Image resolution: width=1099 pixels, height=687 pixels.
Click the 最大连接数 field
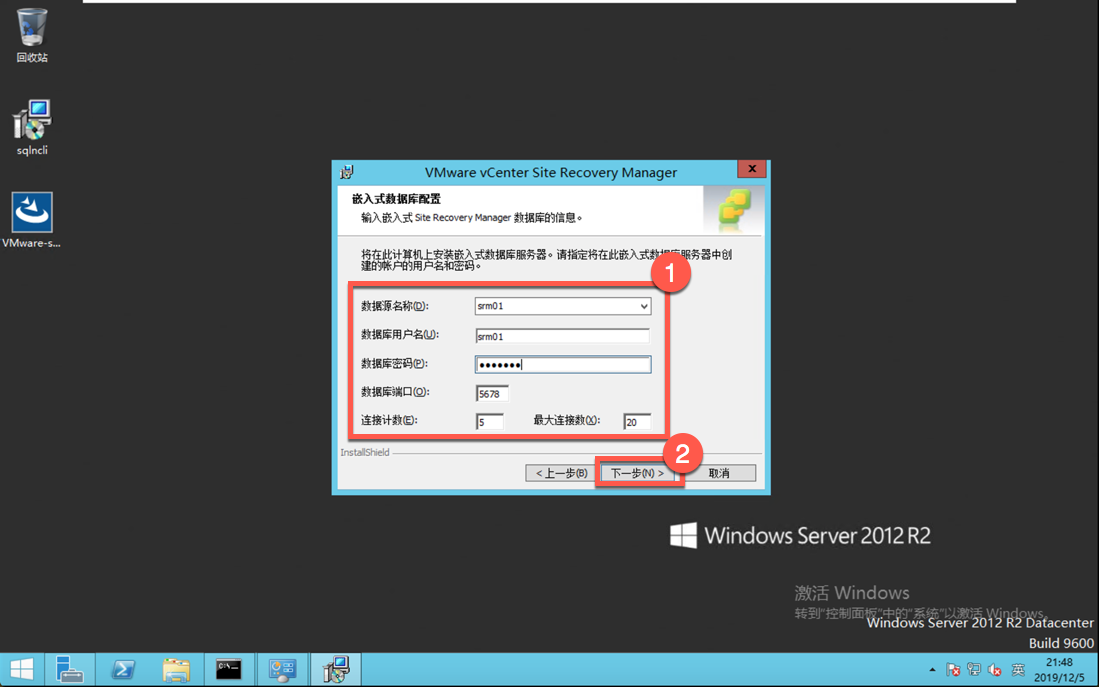[637, 421]
